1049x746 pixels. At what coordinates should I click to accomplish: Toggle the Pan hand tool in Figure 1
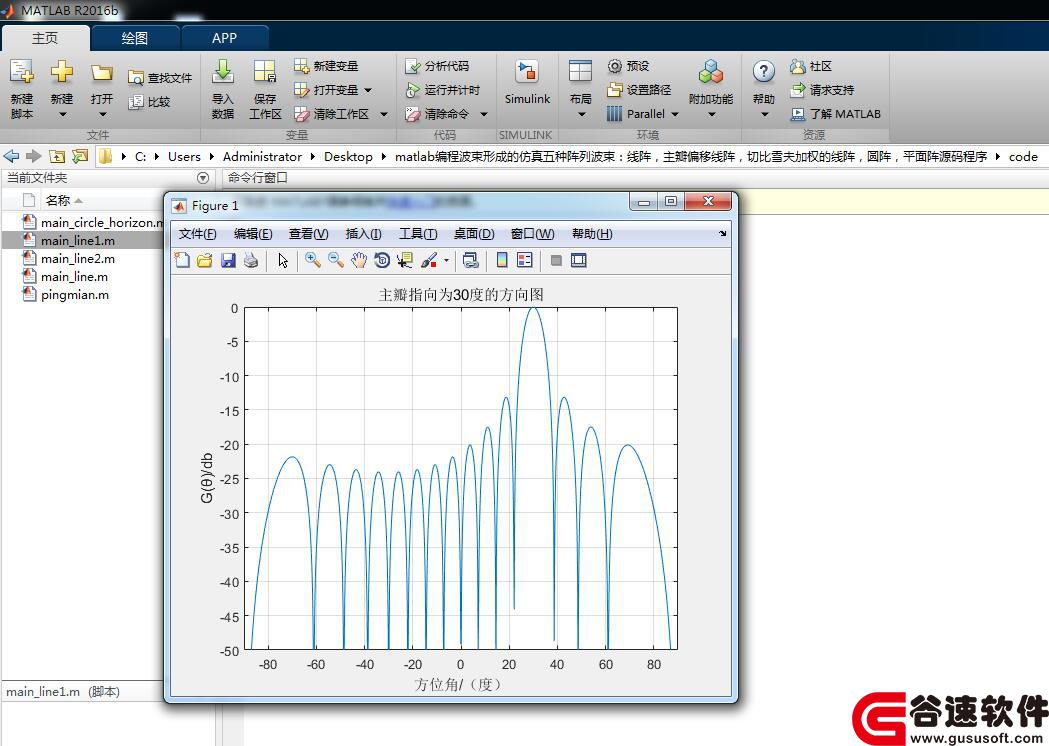(359, 260)
